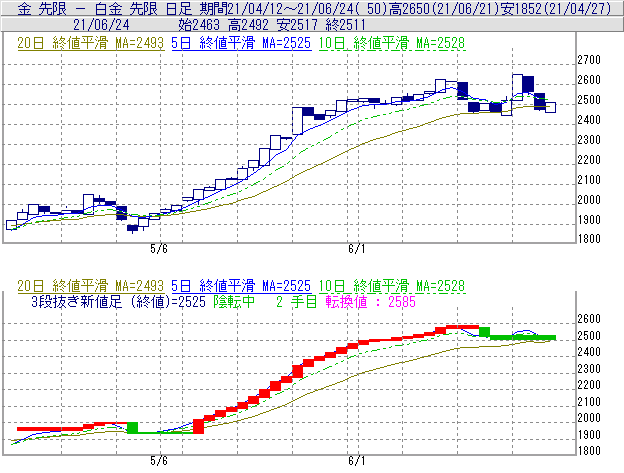Click the closing price '終2511'
Viewport: 624px width, 473px height.
(x=345, y=25)
